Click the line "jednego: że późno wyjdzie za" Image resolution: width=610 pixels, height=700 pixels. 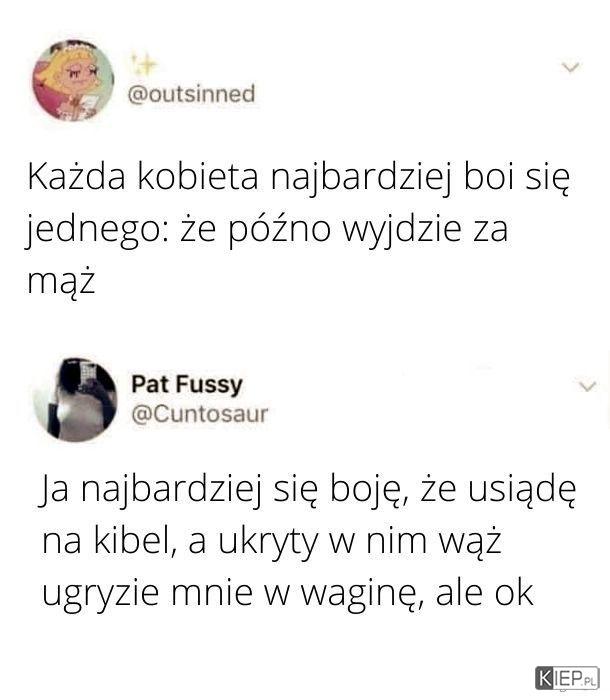pyautogui.click(x=267, y=229)
